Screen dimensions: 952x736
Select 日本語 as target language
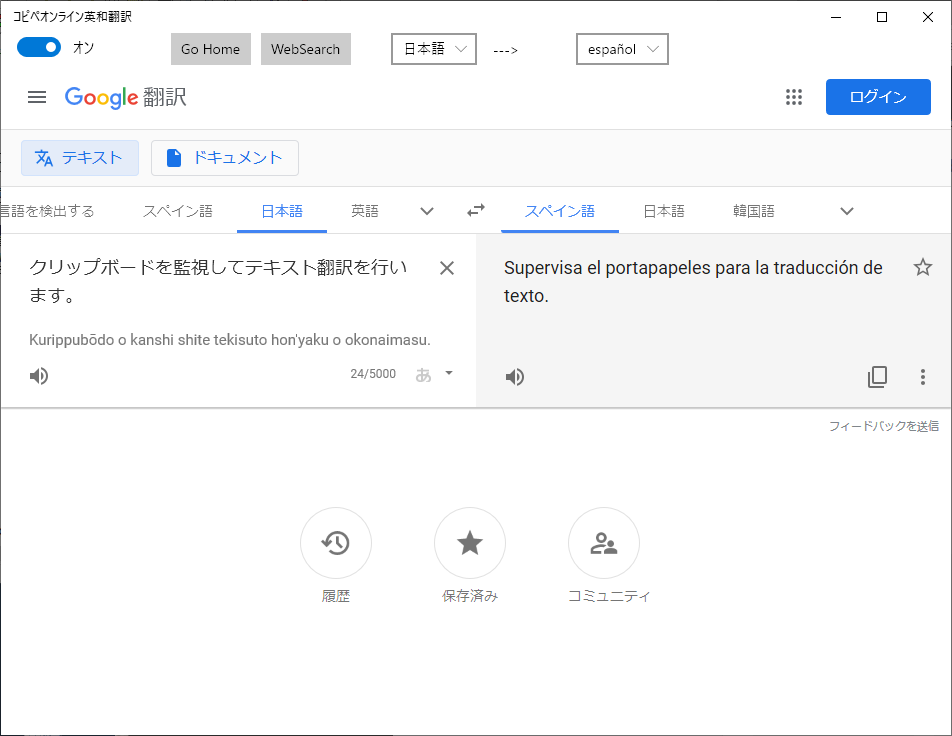point(664,211)
